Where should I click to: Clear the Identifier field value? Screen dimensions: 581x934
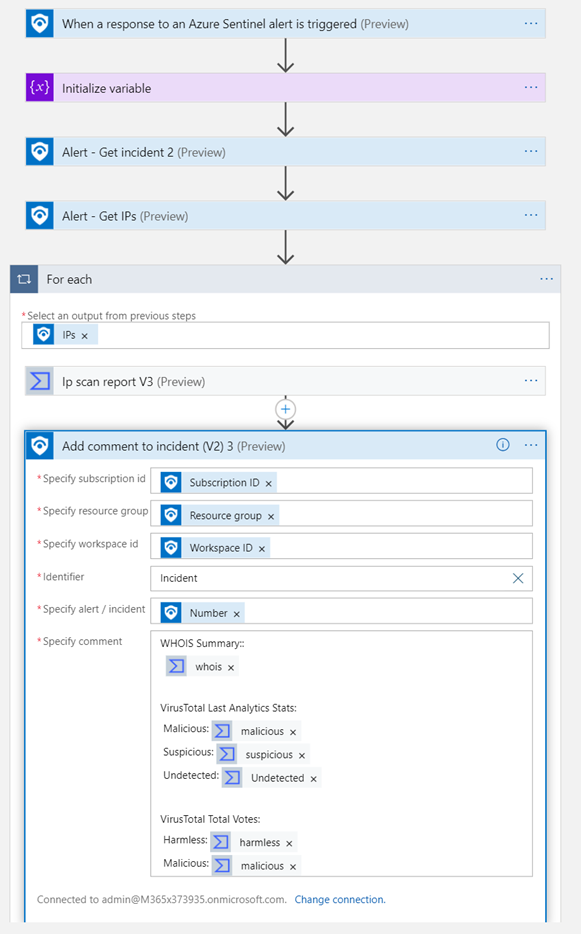pos(518,578)
